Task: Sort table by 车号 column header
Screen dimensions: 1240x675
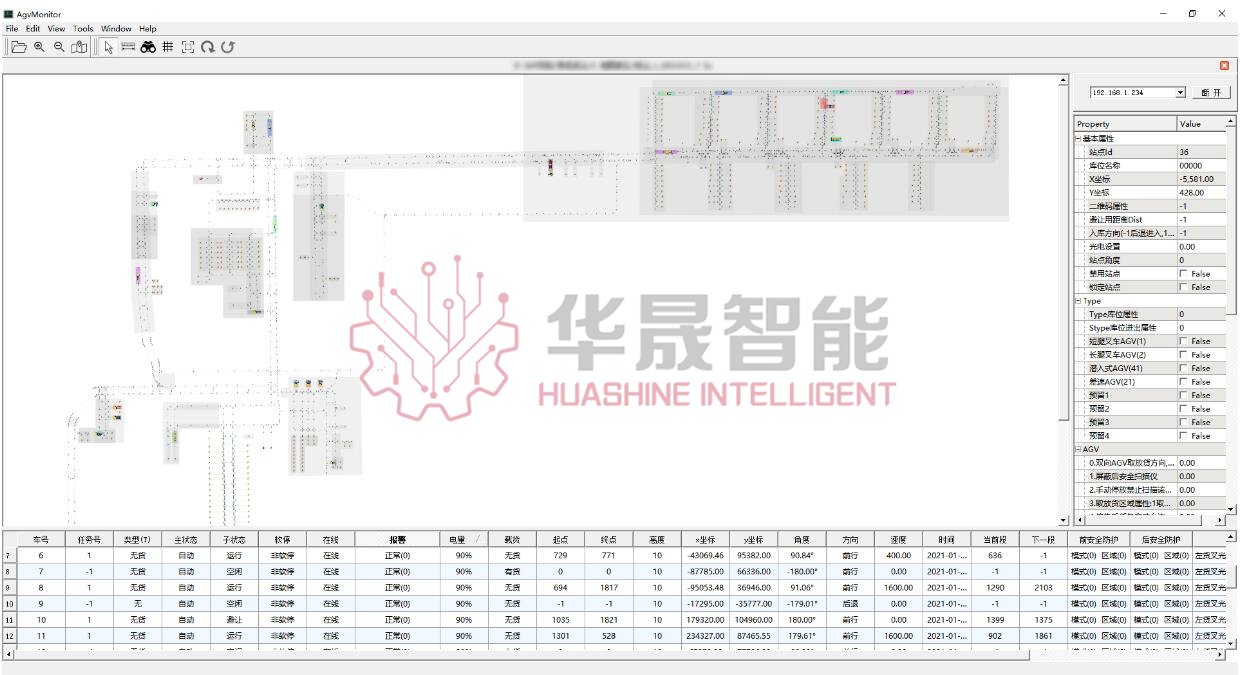Action: (41, 539)
